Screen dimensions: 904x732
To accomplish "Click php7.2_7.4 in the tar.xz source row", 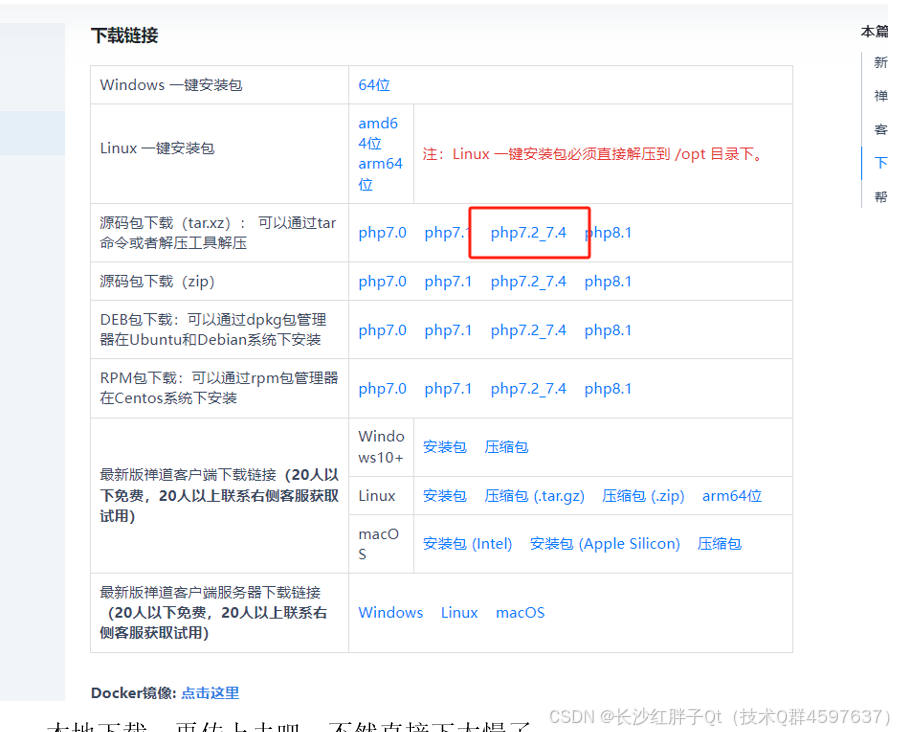I will (x=528, y=233).
